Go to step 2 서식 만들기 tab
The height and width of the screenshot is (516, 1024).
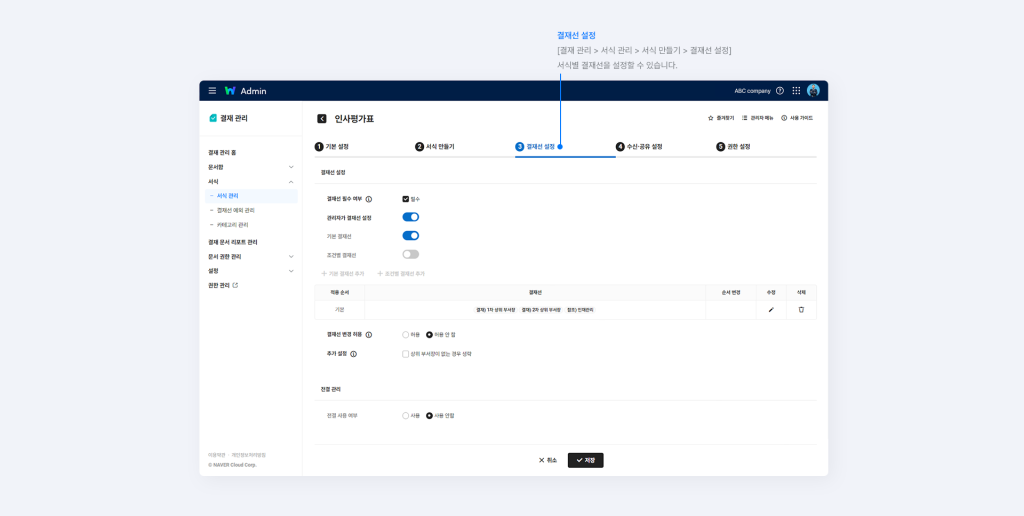(435, 147)
